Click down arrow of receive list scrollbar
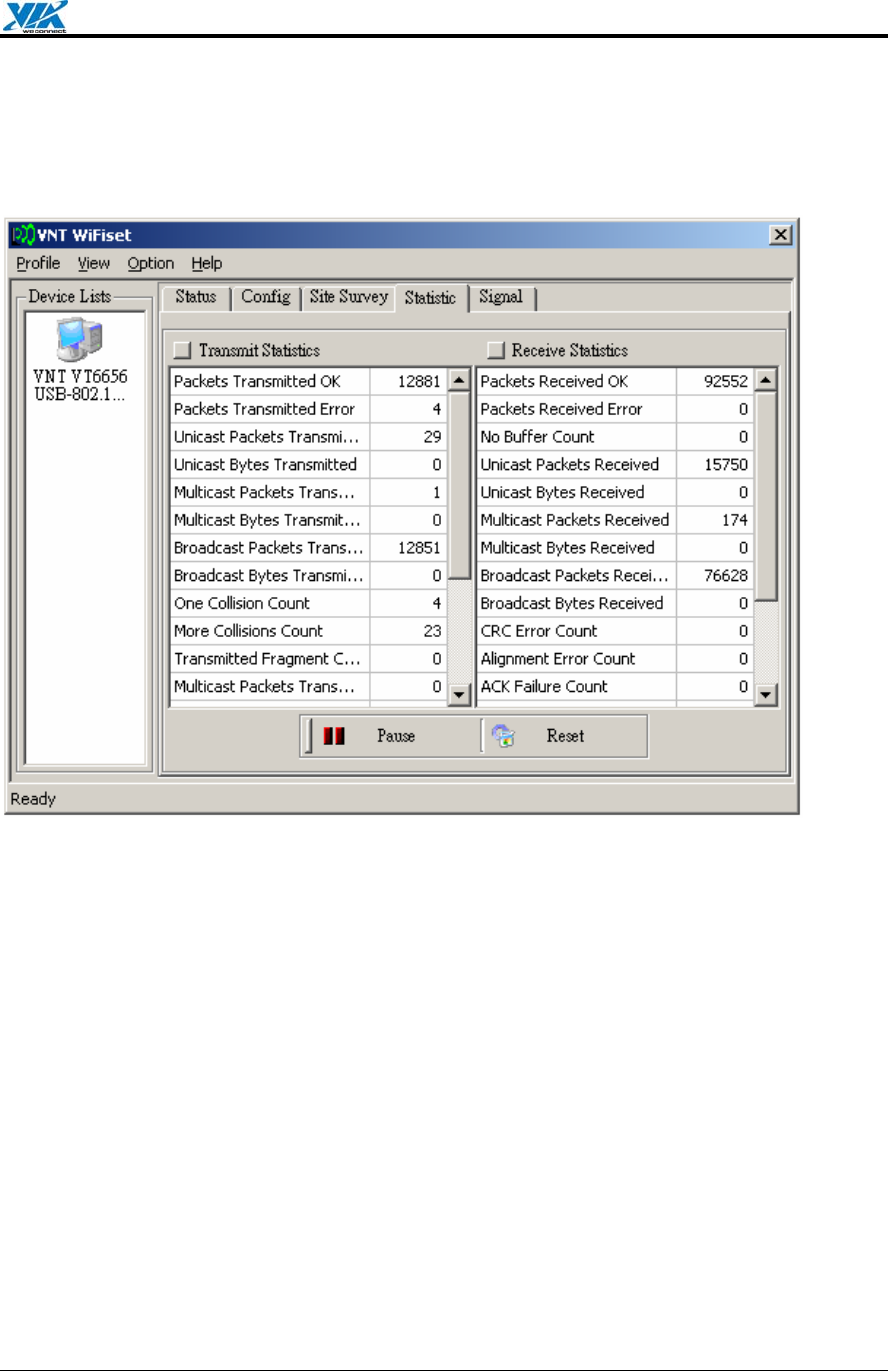Viewport: 888px width, 1371px height. (x=766, y=693)
